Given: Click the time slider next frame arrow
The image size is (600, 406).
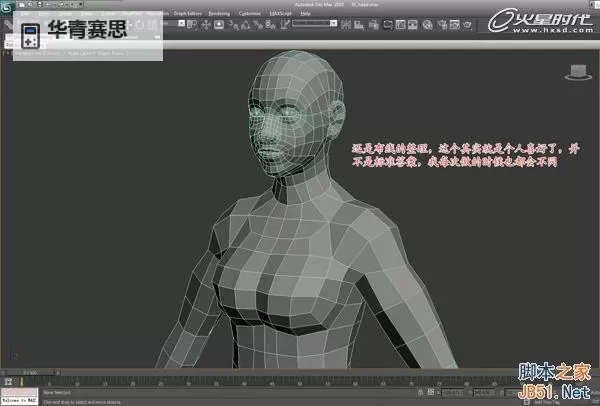Looking at the screenshot, I should pos(58,372).
